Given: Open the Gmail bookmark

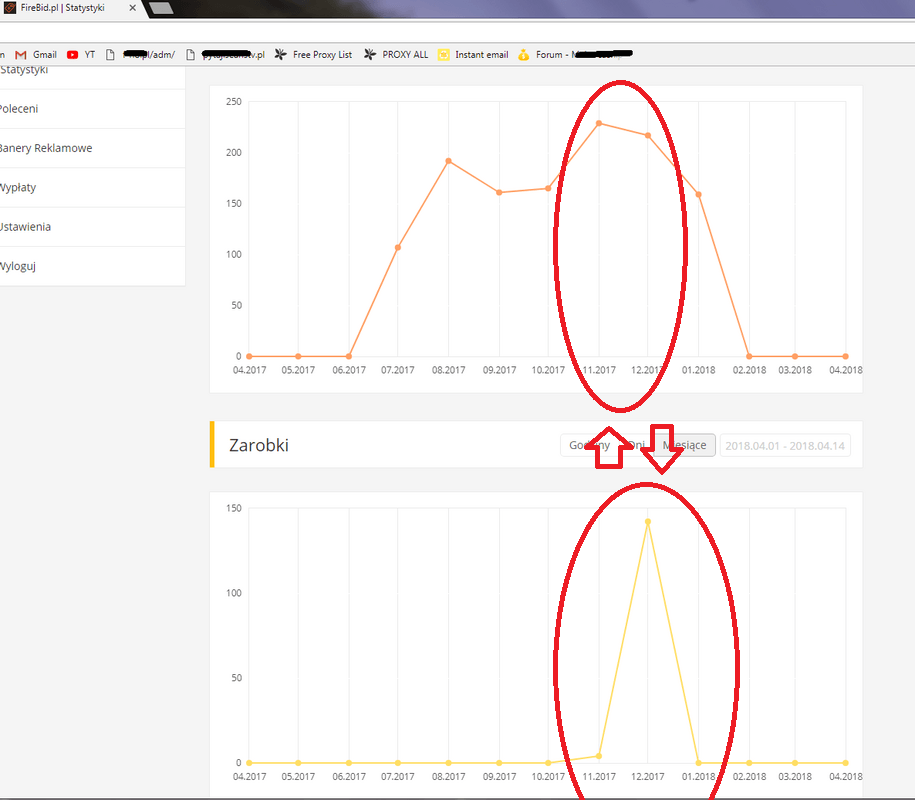Looking at the screenshot, I should (36, 54).
